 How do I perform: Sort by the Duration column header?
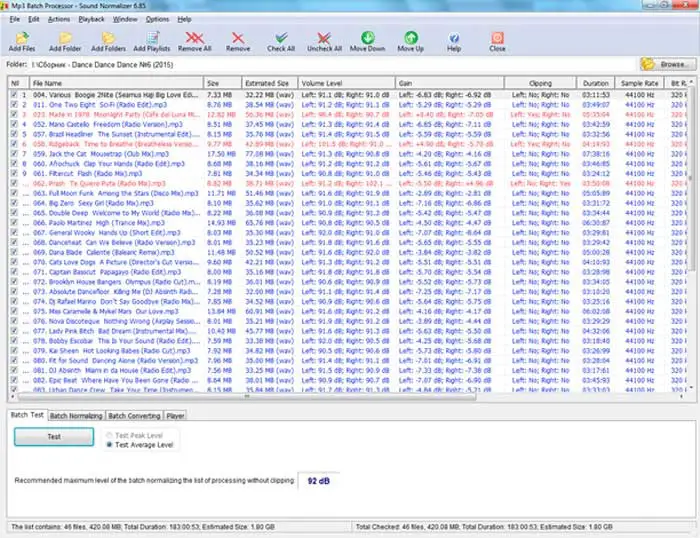(596, 83)
